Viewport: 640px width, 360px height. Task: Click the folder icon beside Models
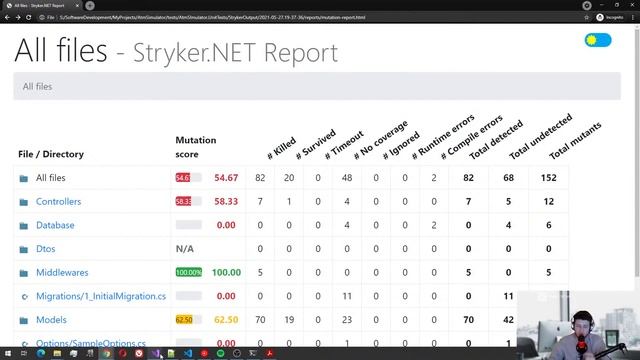(x=24, y=320)
